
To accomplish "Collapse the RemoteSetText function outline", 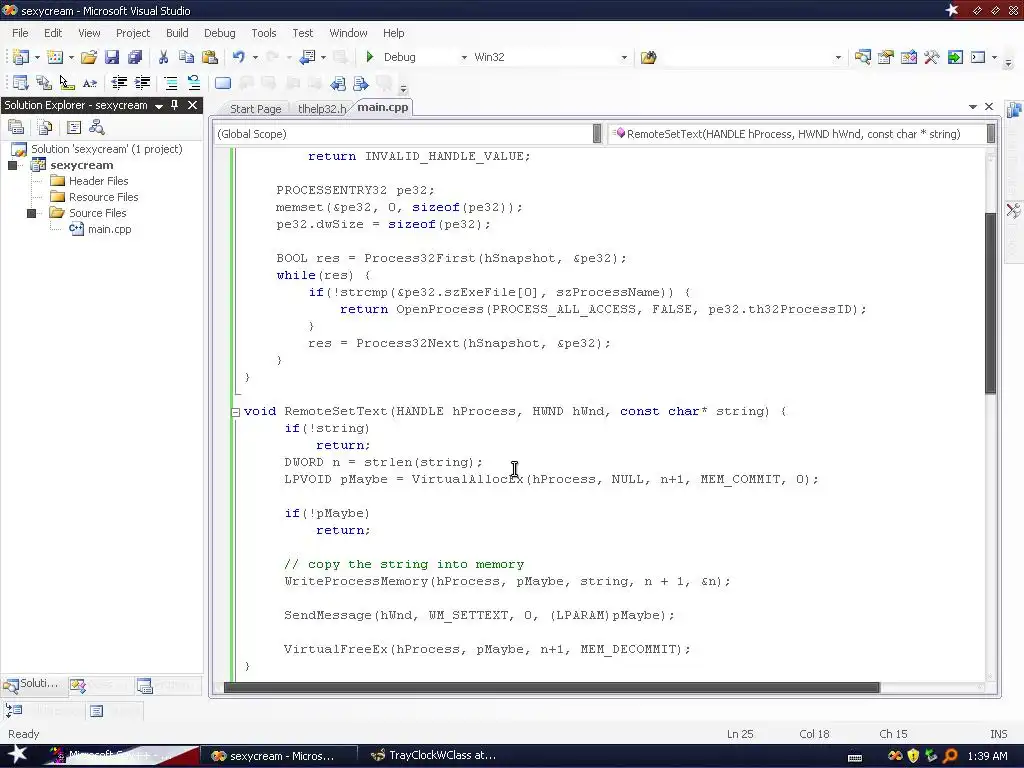I will pyautogui.click(x=235, y=412).
